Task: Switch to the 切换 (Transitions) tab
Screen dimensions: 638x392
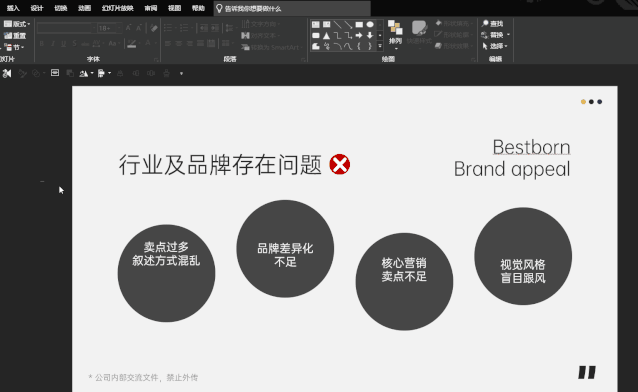Action: point(61,8)
